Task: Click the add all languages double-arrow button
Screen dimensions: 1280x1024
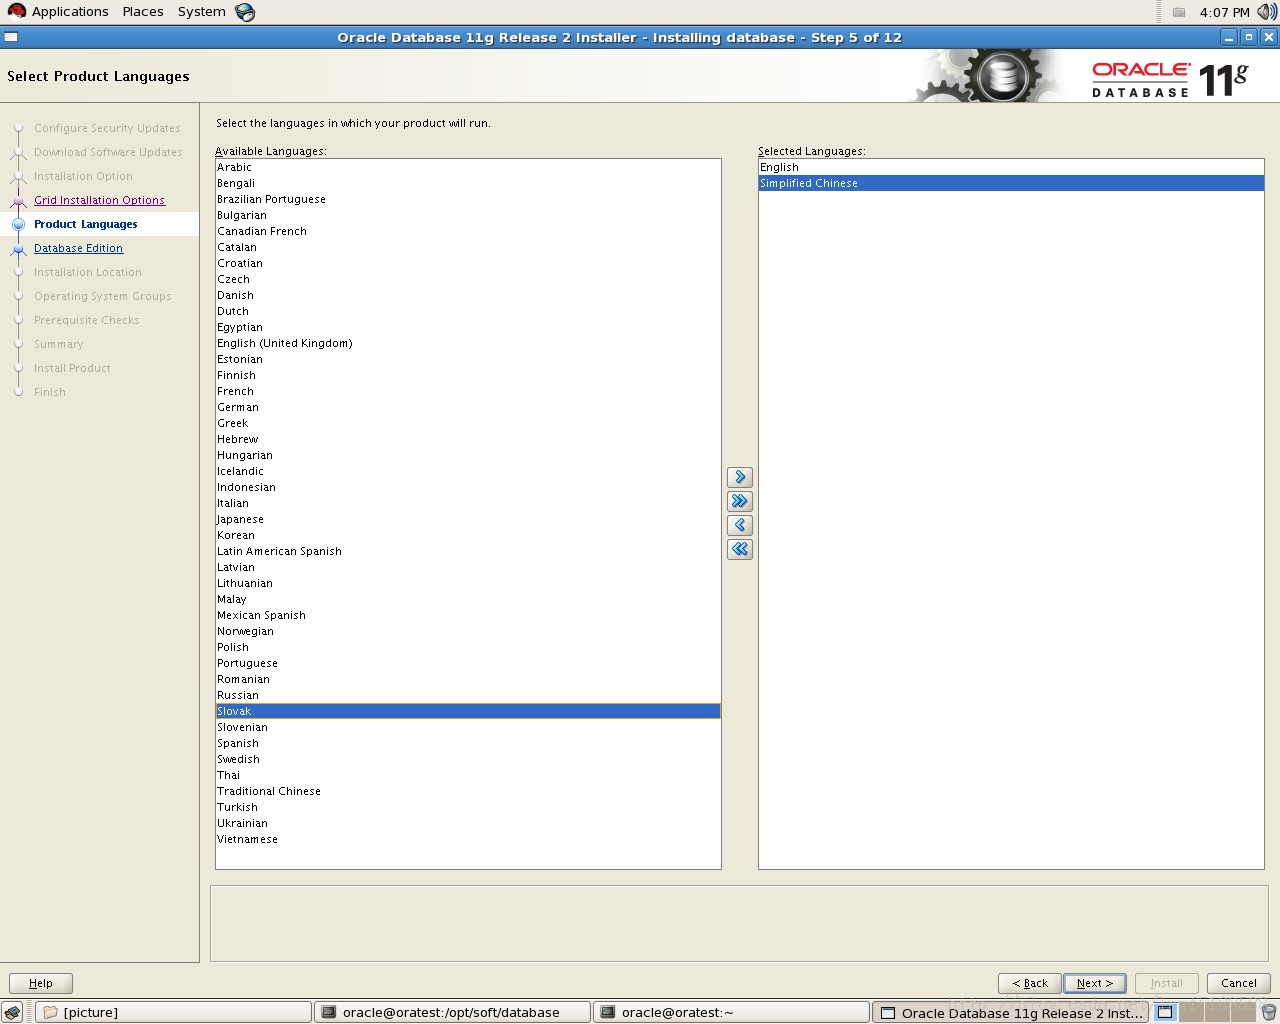Action: (740, 501)
